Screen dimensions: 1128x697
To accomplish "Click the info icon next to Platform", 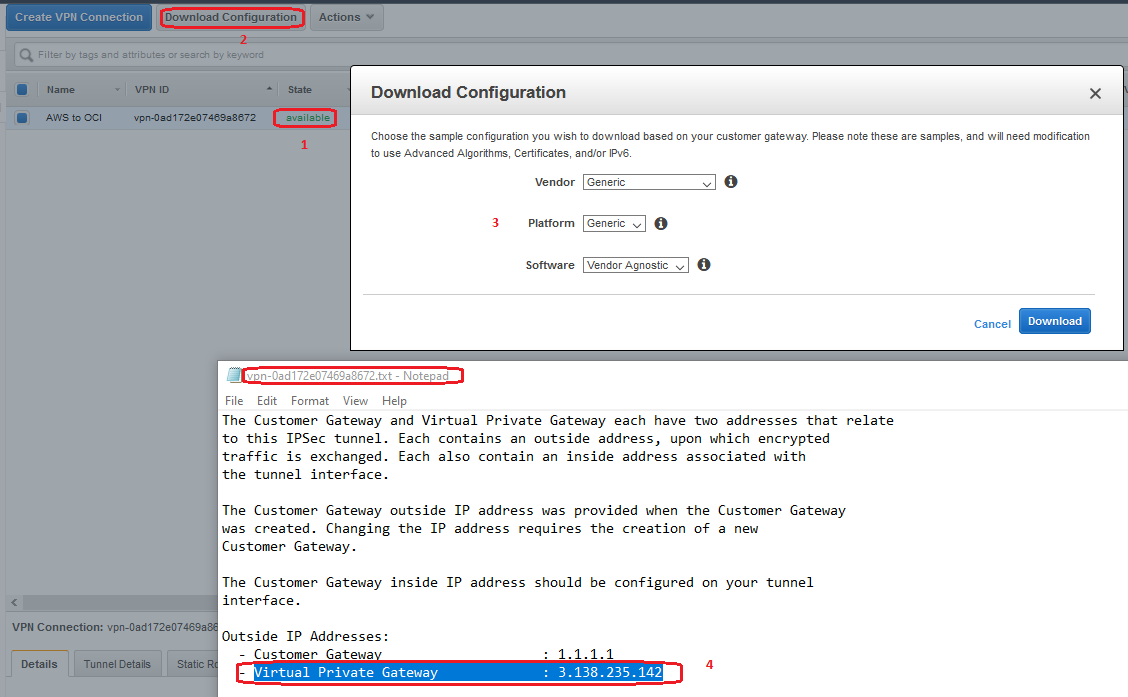I will 660,224.
